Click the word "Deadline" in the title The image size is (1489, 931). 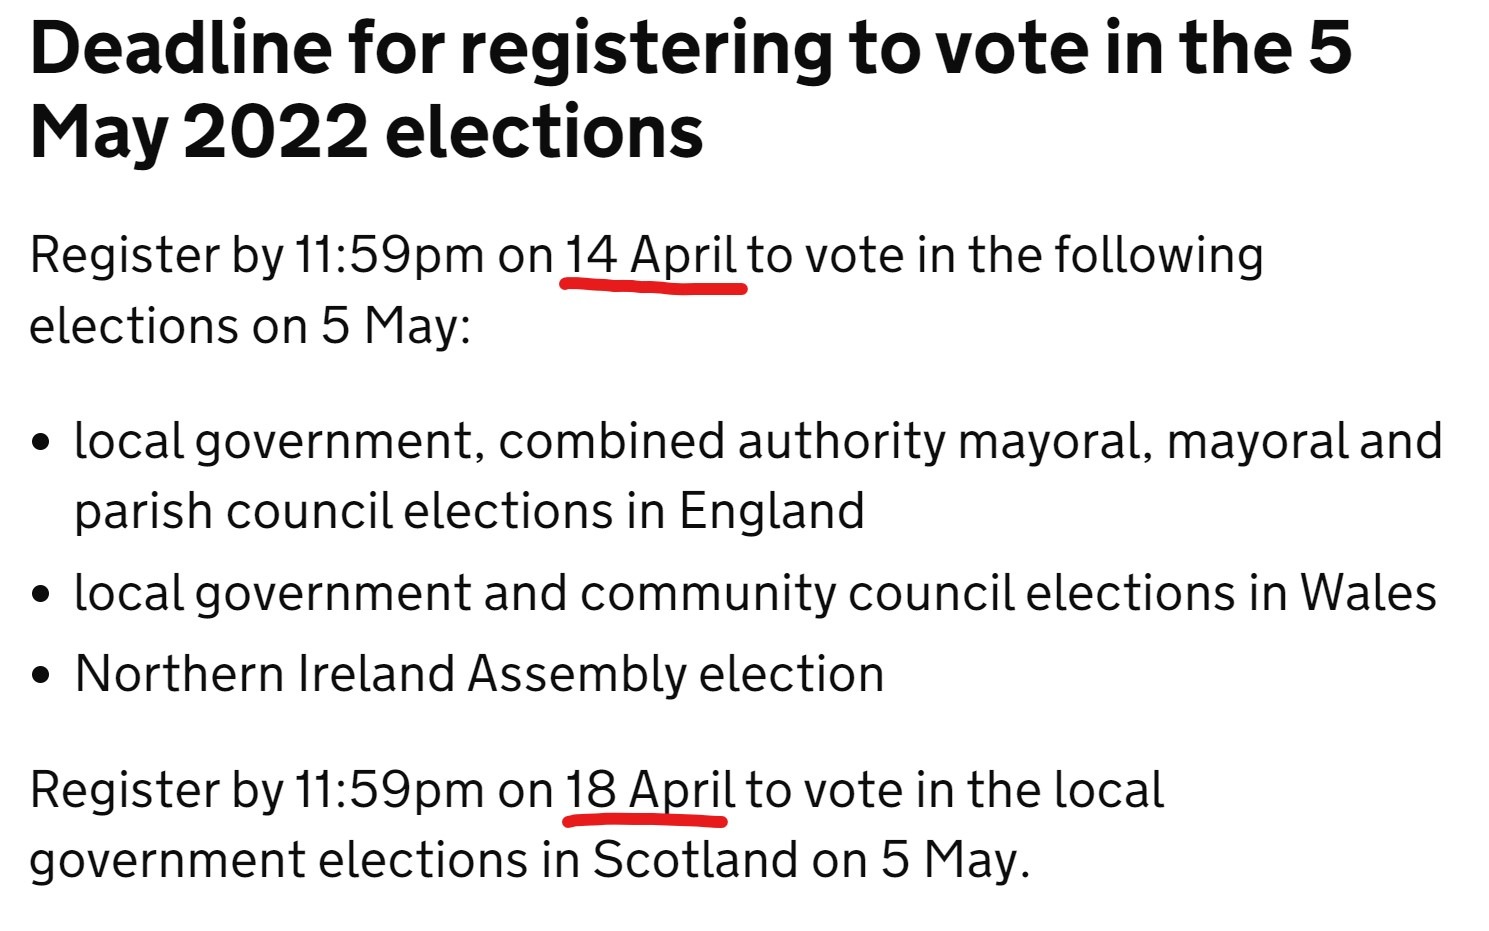(181, 48)
